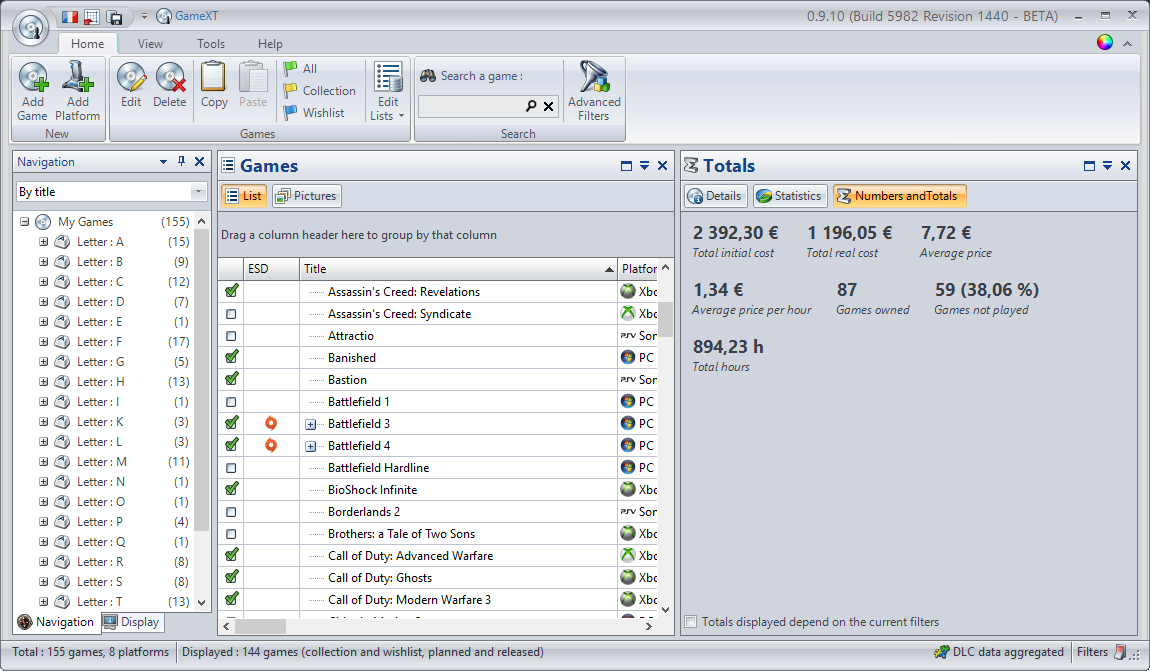Click the Copy clipboard icon
This screenshot has width=1150, height=671.
tap(214, 80)
